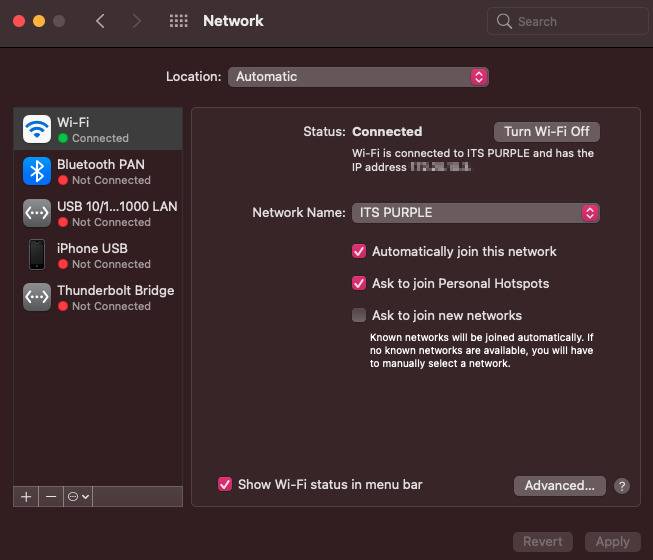Open help with the question mark button
Image resolution: width=653 pixels, height=560 pixels.
click(622, 486)
